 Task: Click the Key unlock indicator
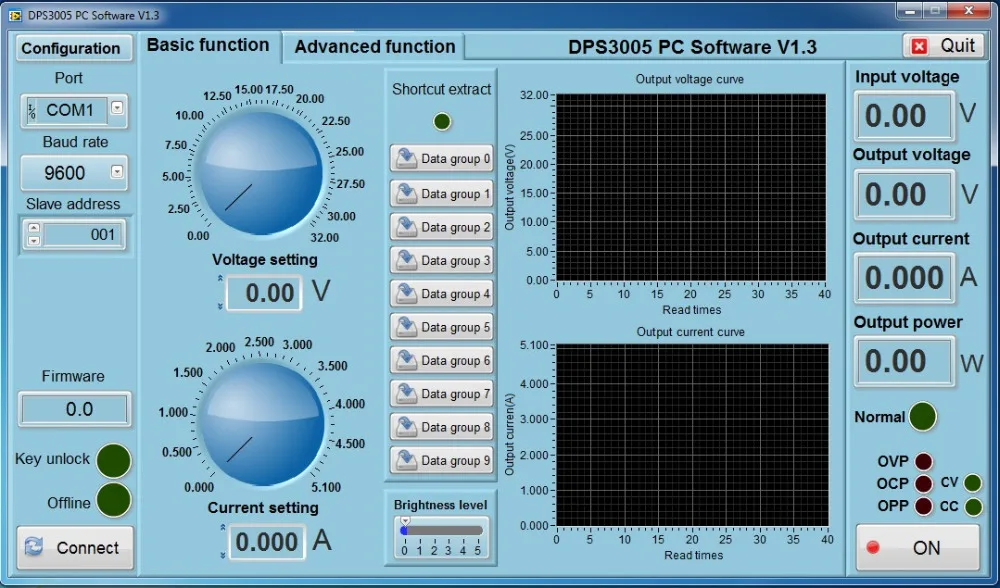tap(112, 461)
